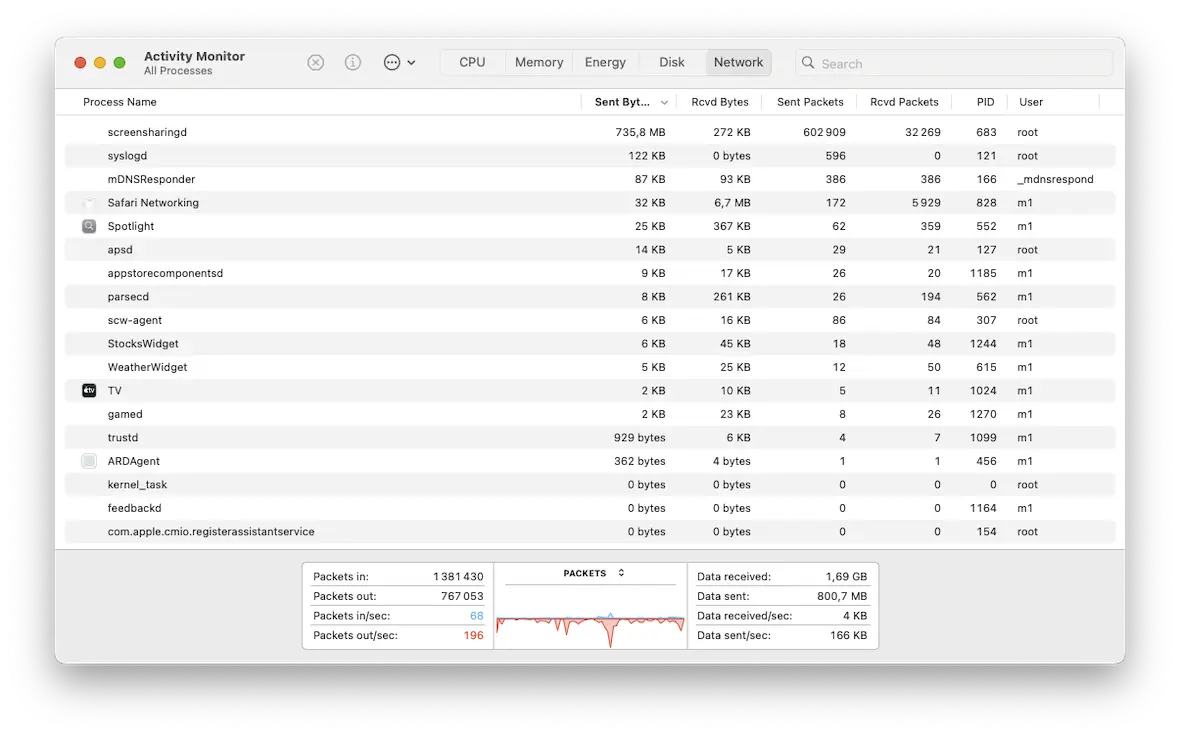Sort by the Rcvd Packets column header
The image size is (1180, 736).
[x=903, y=101]
